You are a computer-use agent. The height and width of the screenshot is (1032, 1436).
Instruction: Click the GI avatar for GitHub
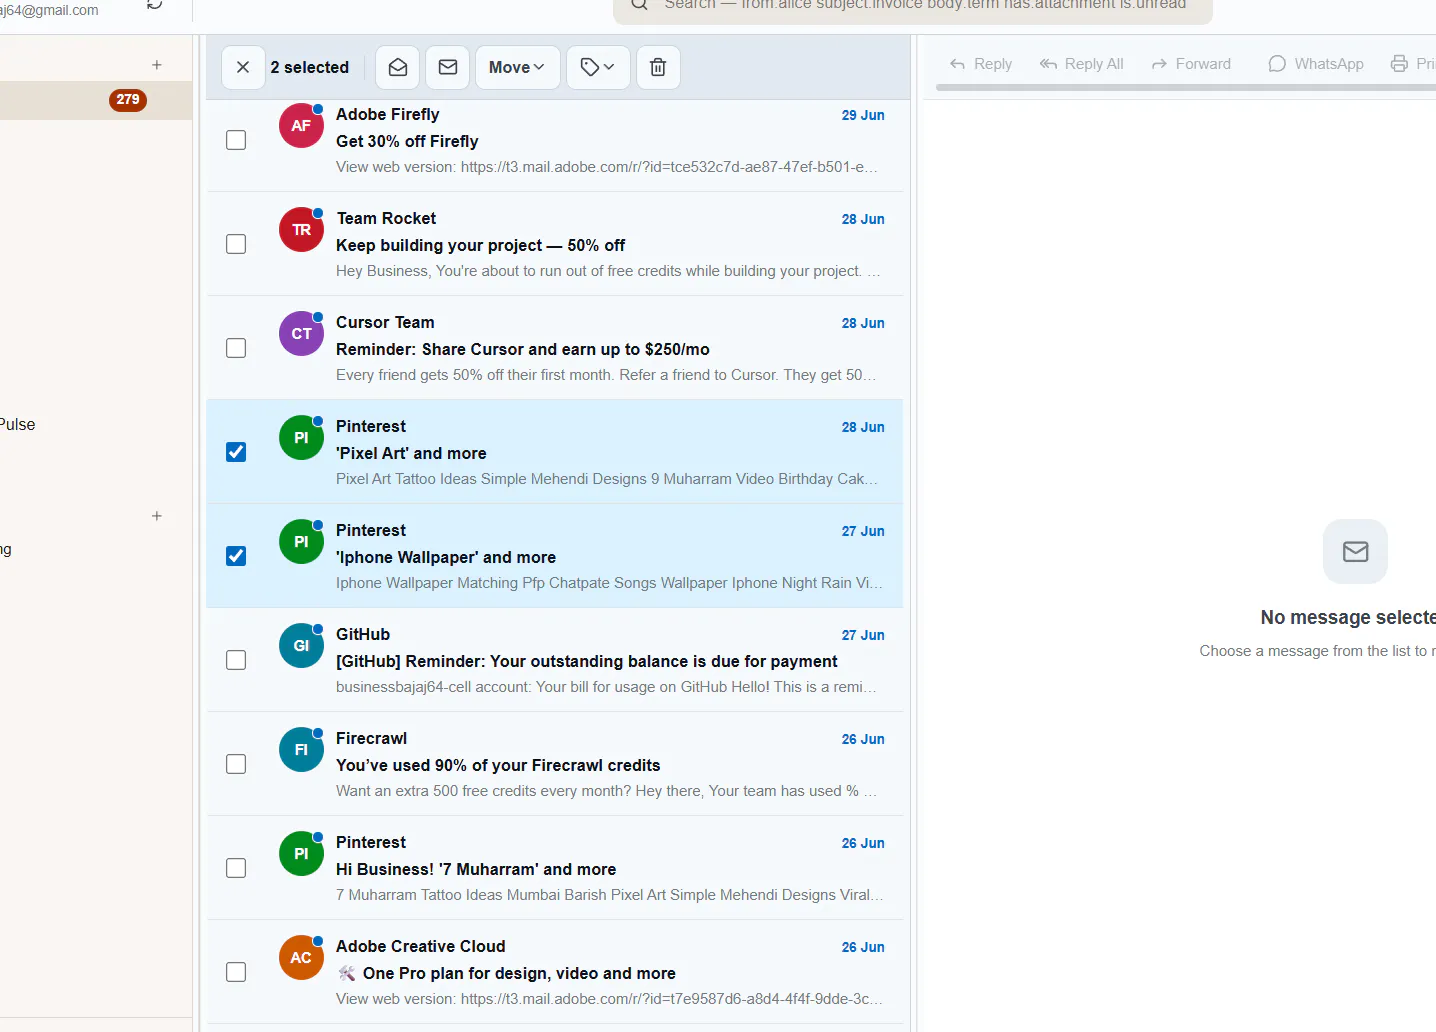[x=301, y=646]
